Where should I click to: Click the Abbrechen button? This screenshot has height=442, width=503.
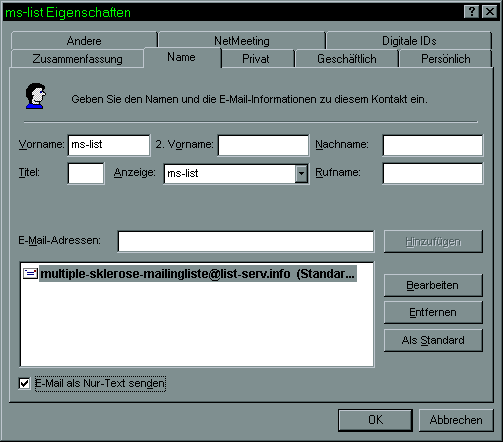pyautogui.click(x=456, y=420)
